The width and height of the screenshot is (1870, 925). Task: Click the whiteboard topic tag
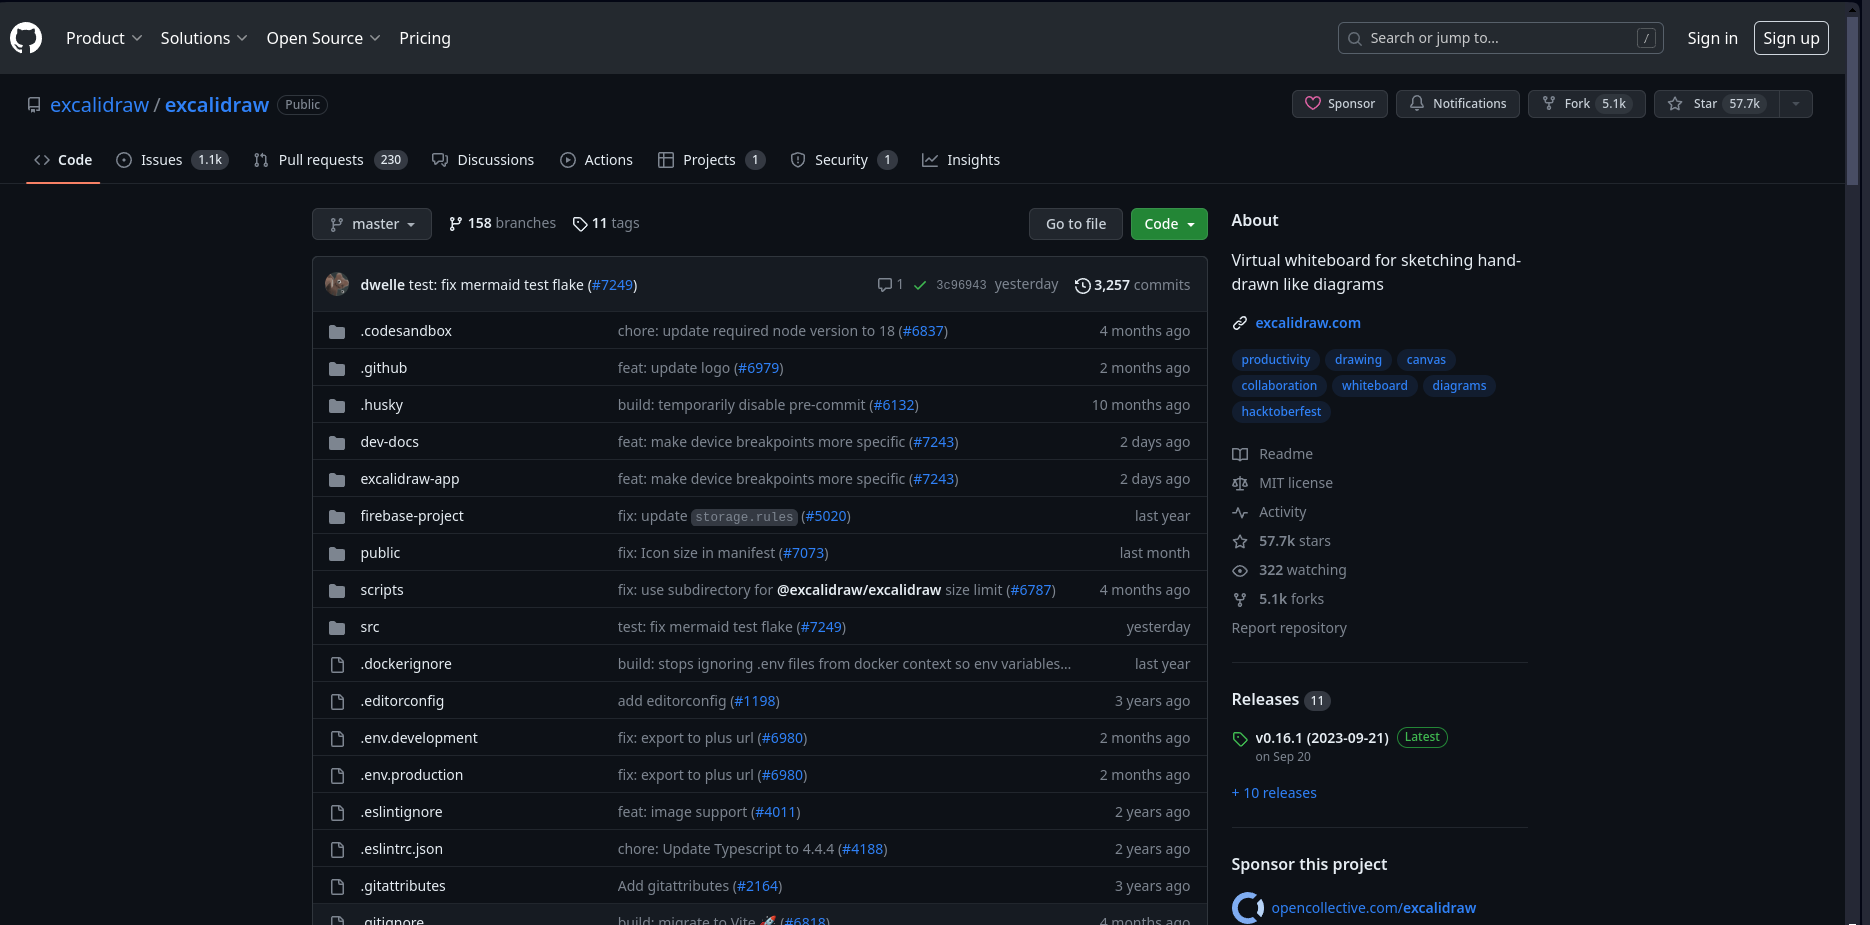pyautogui.click(x=1374, y=386)
